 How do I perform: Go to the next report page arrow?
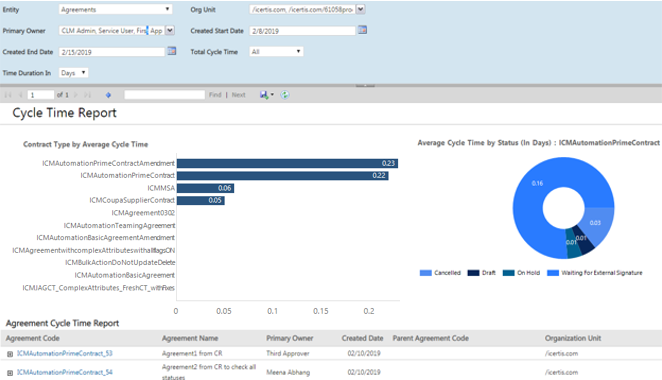point(76,95)
